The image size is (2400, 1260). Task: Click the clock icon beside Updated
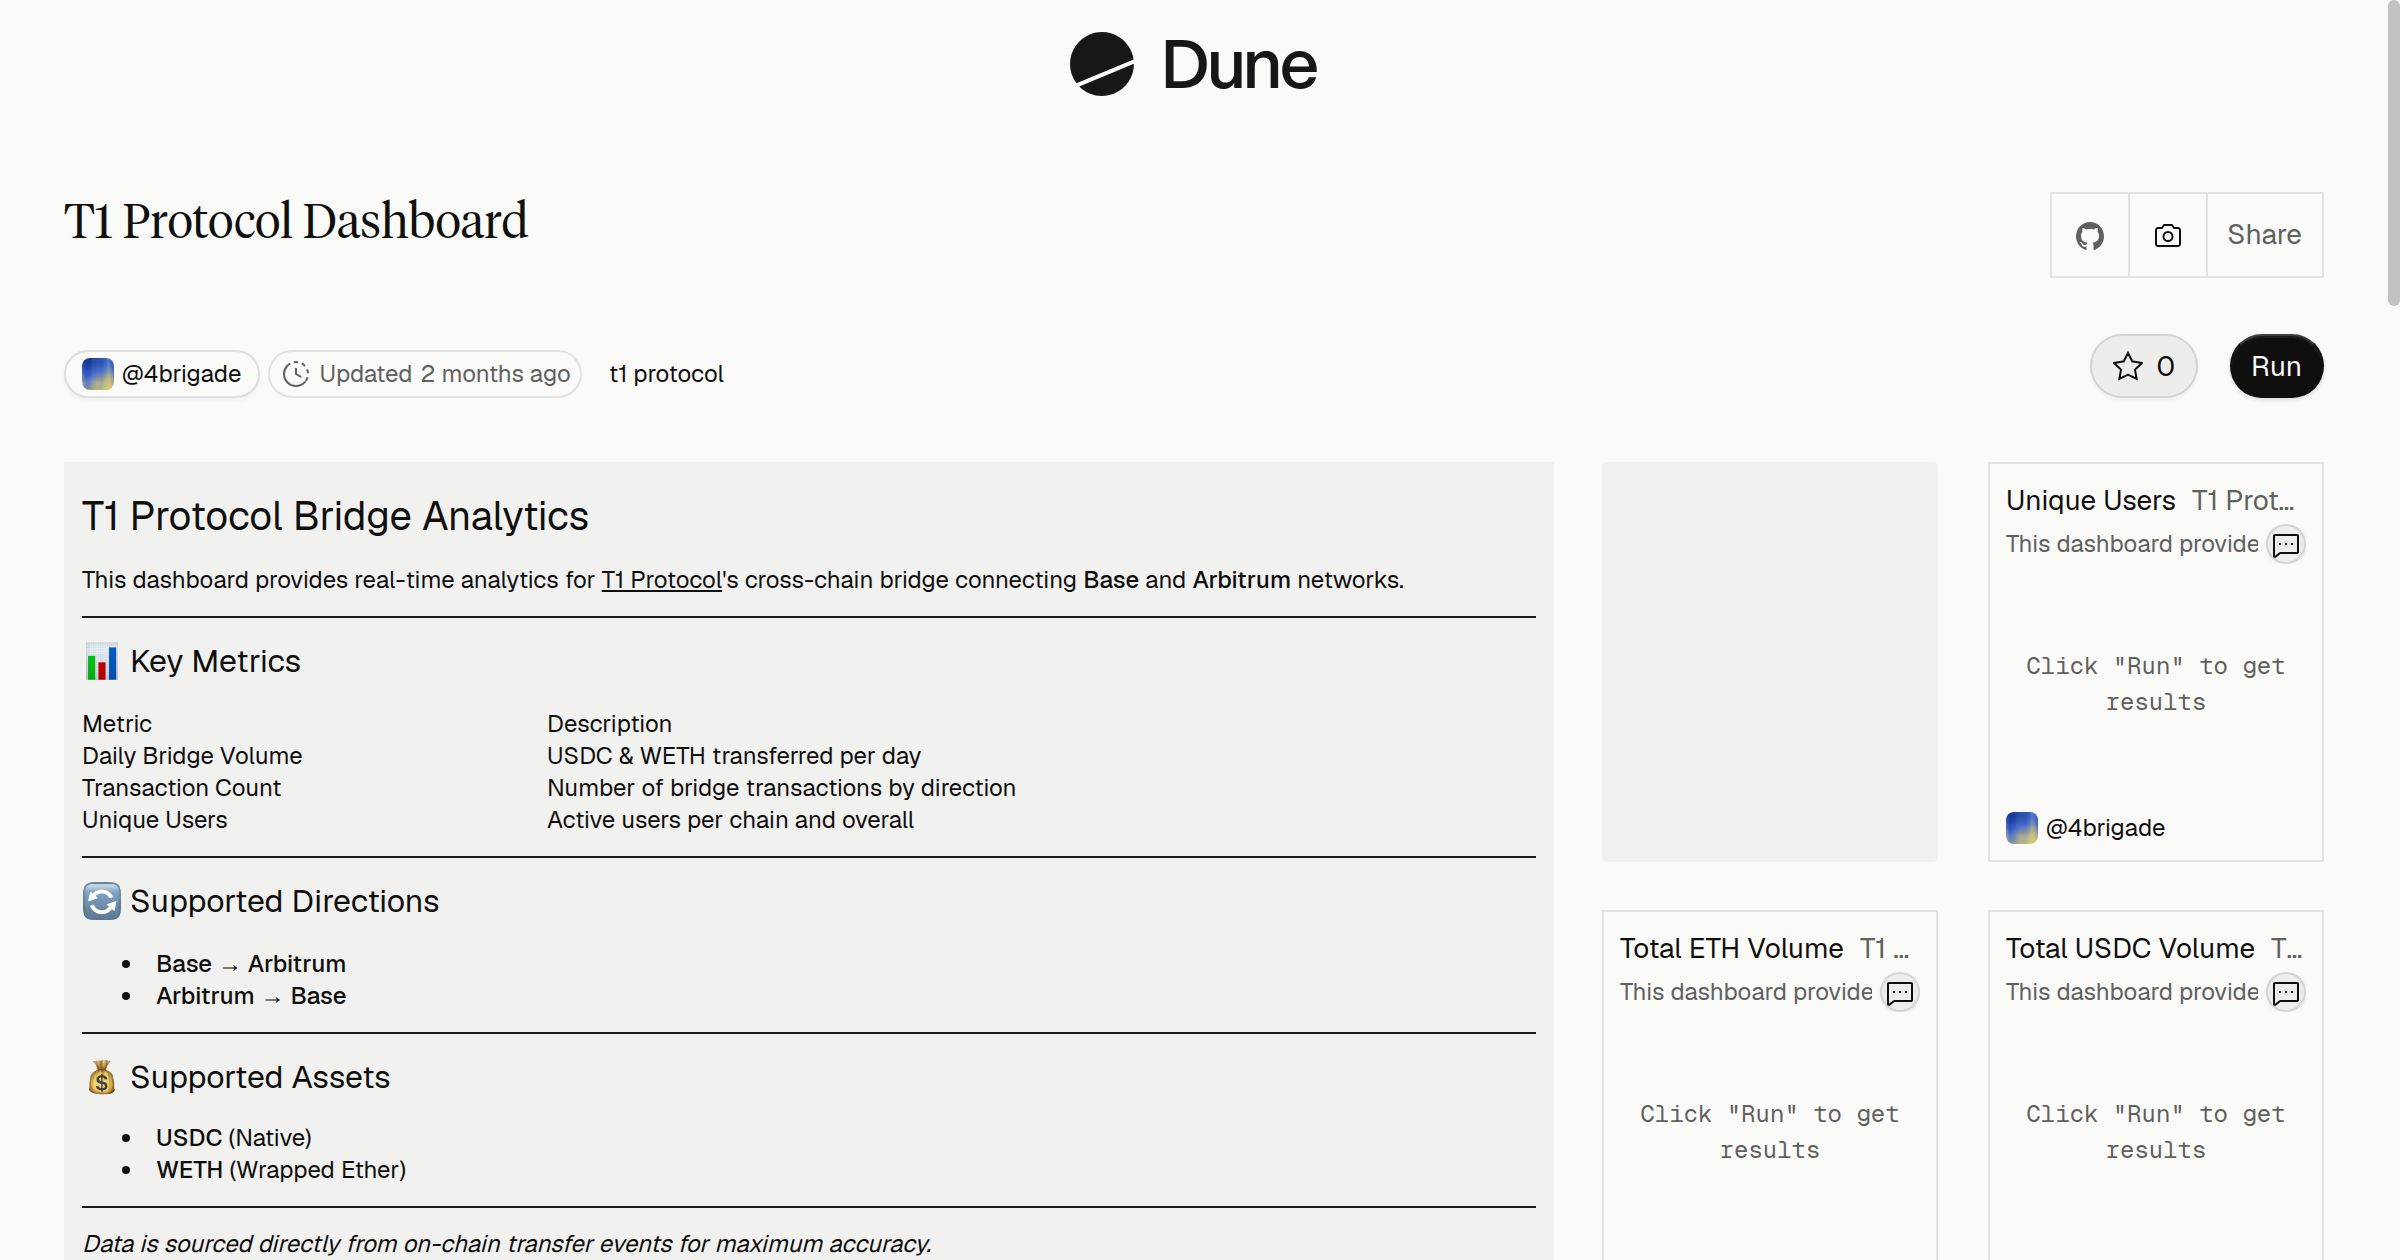(x=296, y=374)
